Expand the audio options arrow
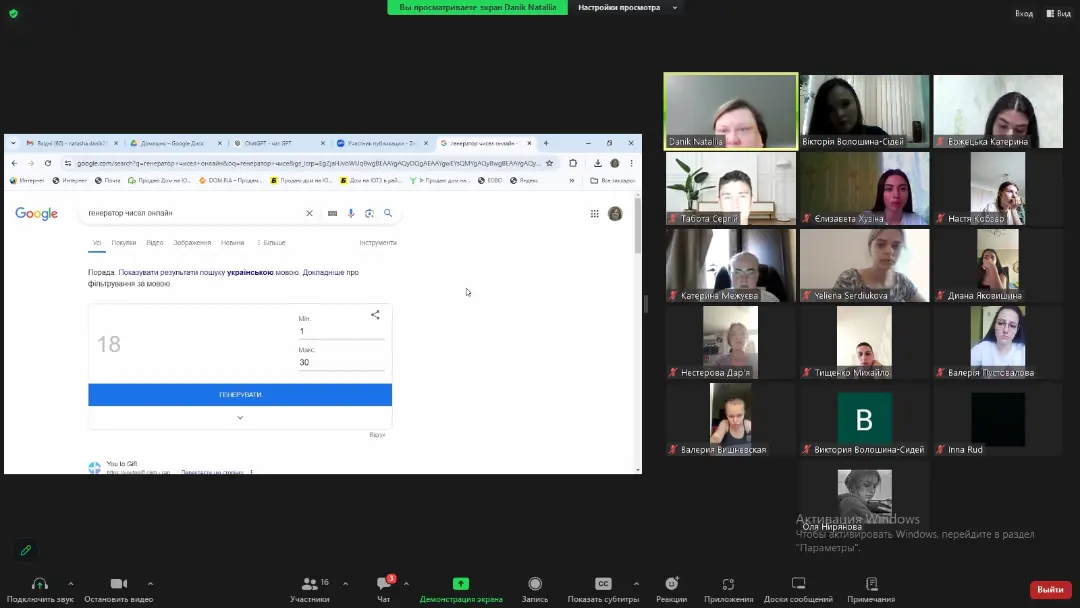Viewport: 1080px width, 608px height. coord(70,583)
